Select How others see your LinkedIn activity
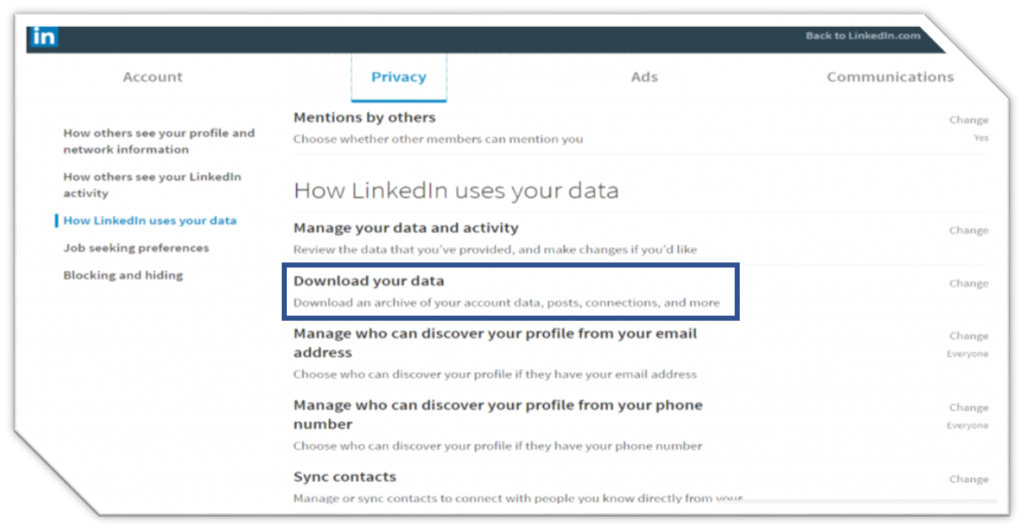Image resolution: width=1024 pixels, height=530 pixels. (x=152, y=185)
